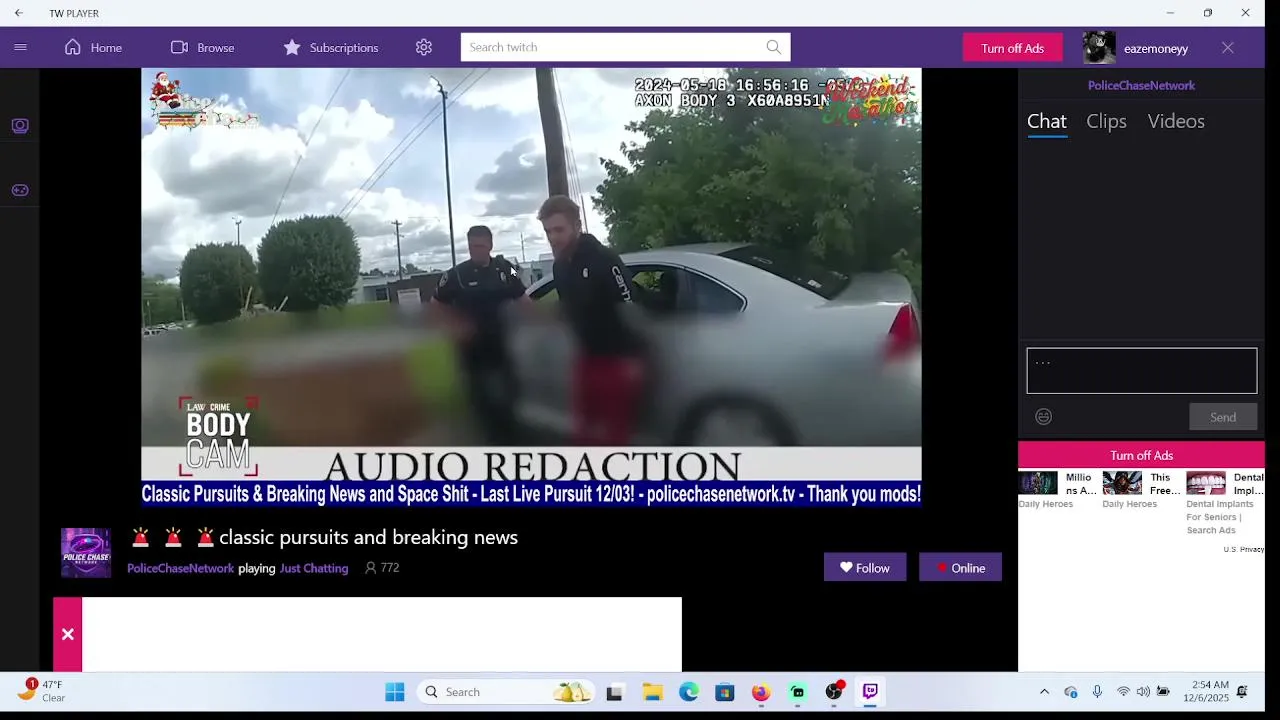1280x720 pixels.
Task: Open the Dental Implants ad thumbnail
Action: (x=1206, y=483)
